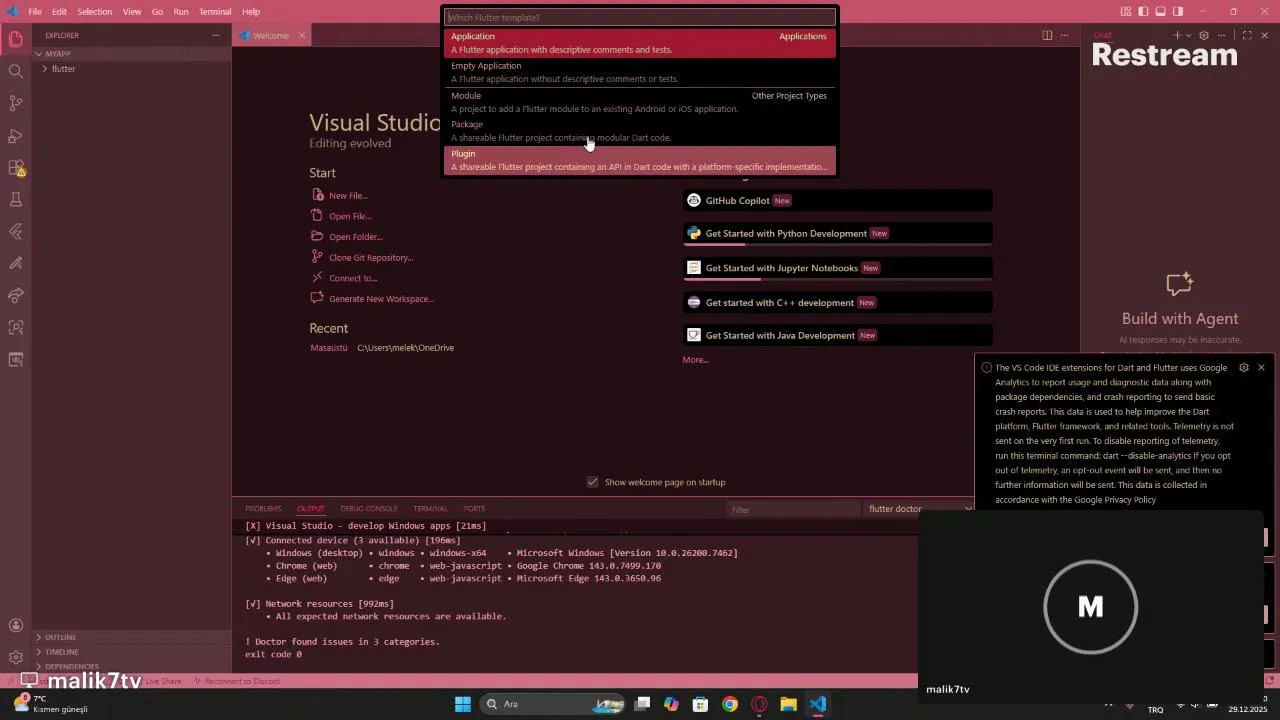Open the Extensions view
1280x720 pixels.
pos(16,167)
